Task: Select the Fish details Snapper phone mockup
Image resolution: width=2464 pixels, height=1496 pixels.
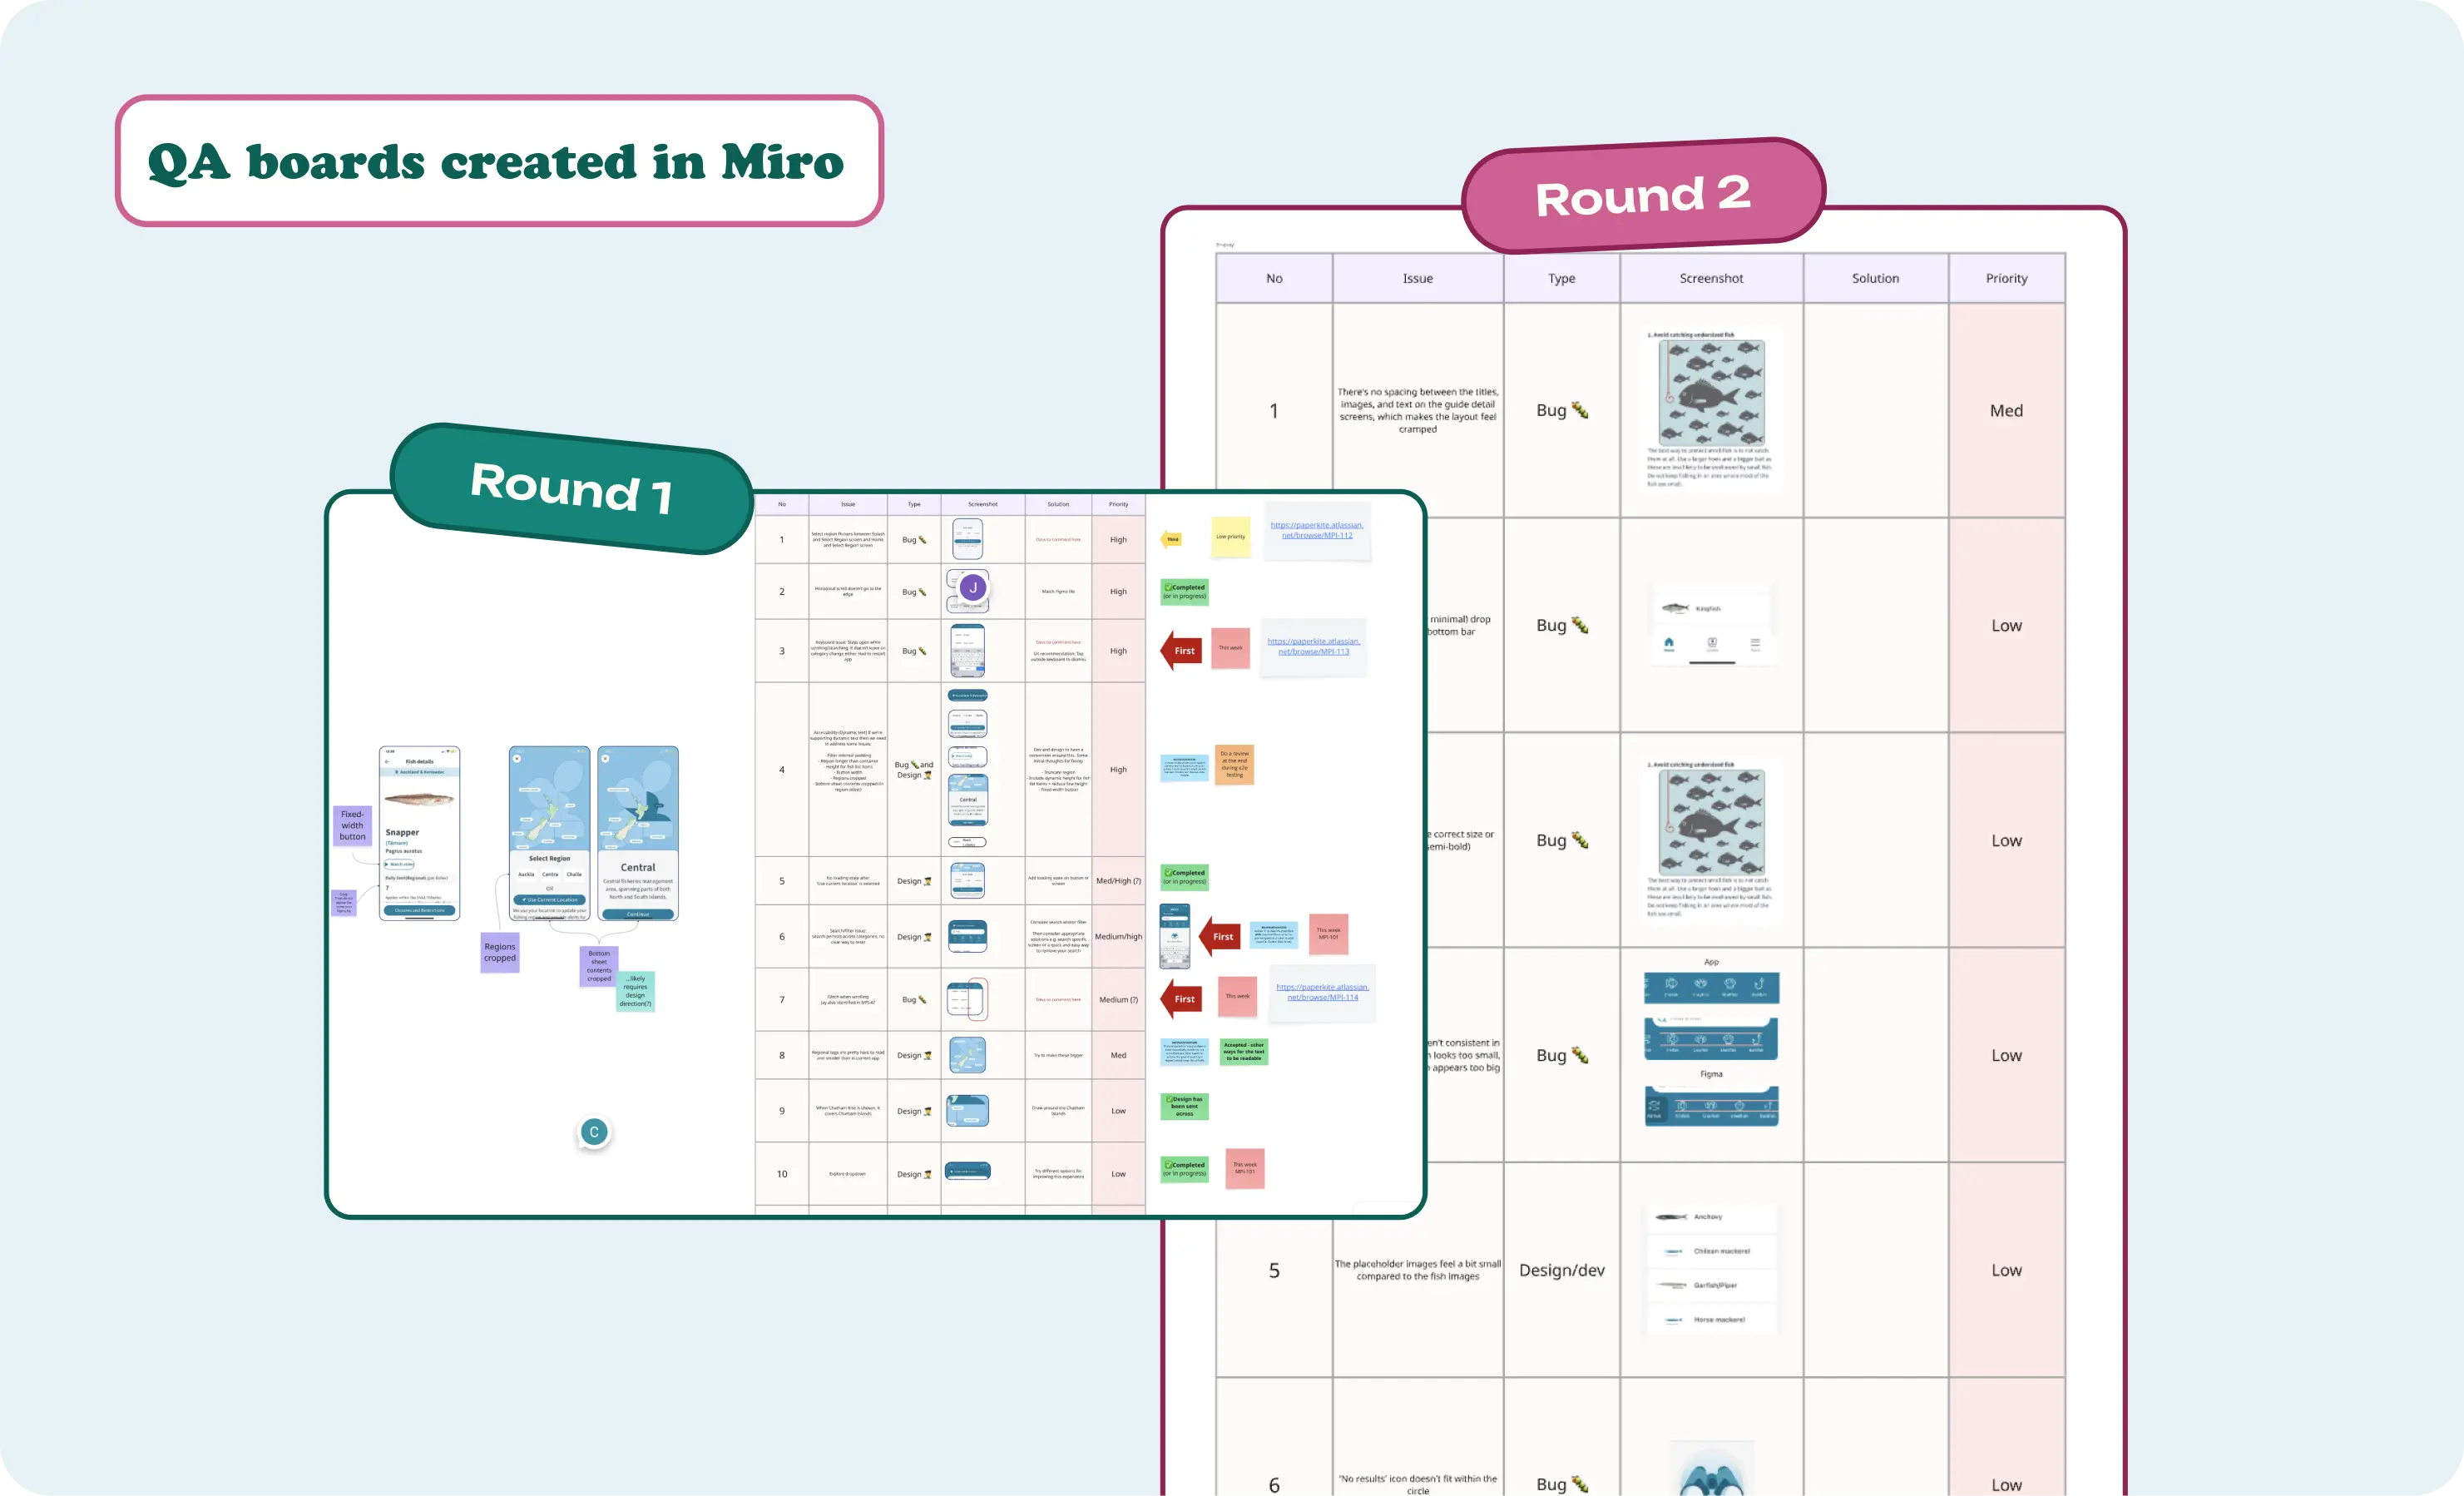Action: click(x=419, y=833)
